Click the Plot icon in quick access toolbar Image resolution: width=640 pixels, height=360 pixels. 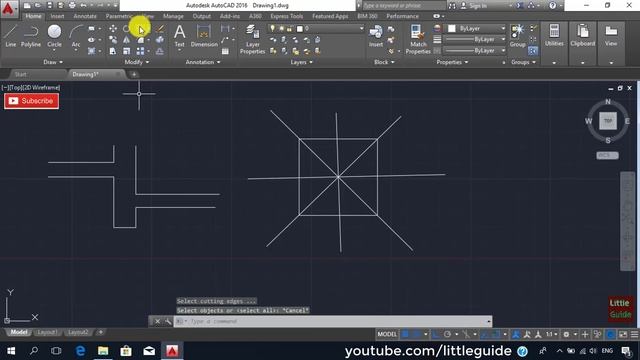click(72, 6)
